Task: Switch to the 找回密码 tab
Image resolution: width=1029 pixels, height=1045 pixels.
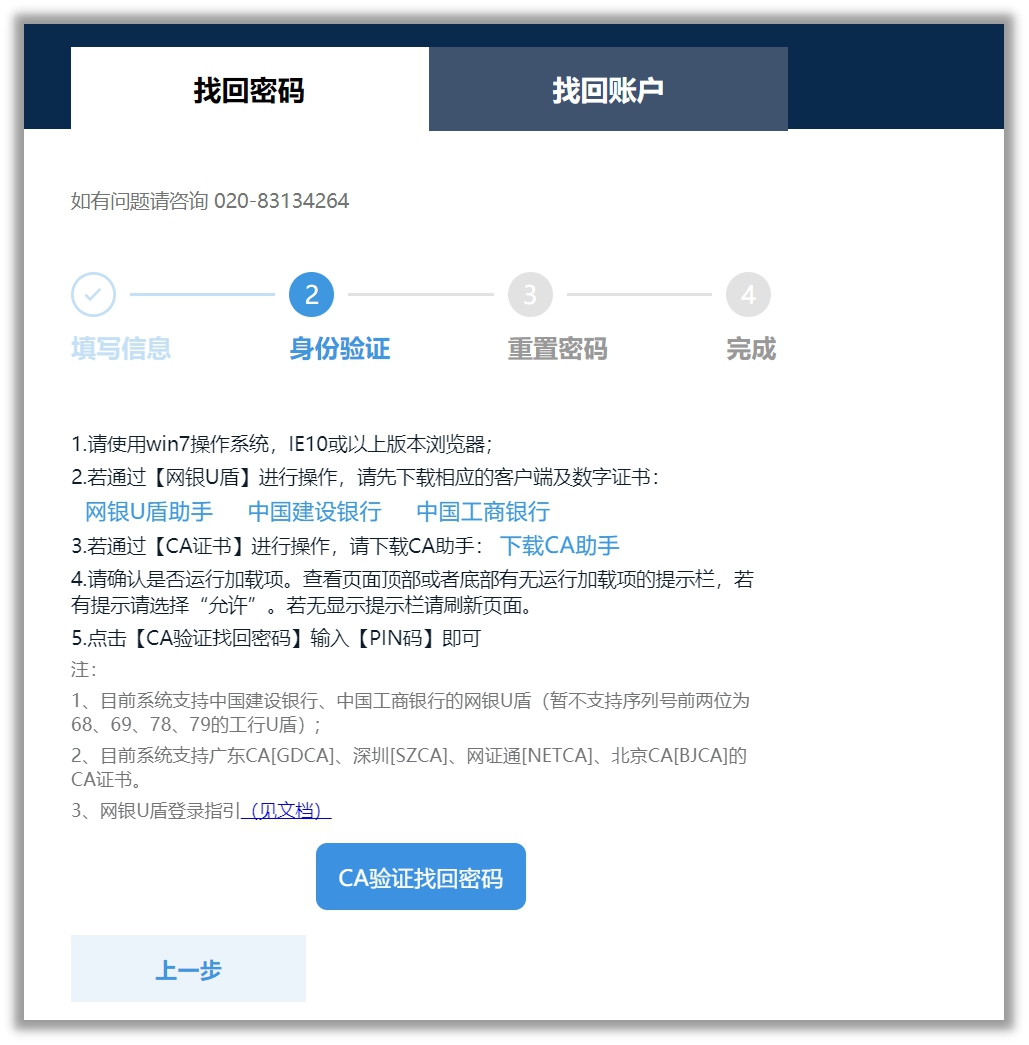Action: click(248, 87)
